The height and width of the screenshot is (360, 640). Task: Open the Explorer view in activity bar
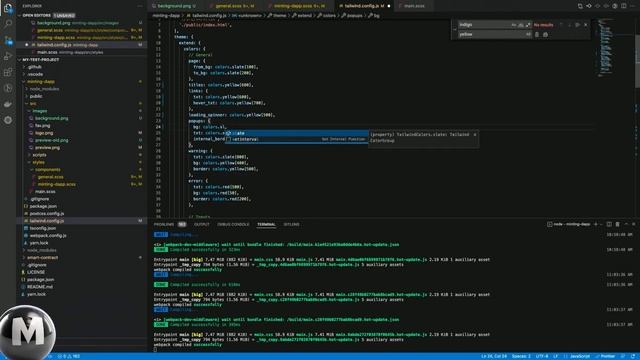point(8,7)
